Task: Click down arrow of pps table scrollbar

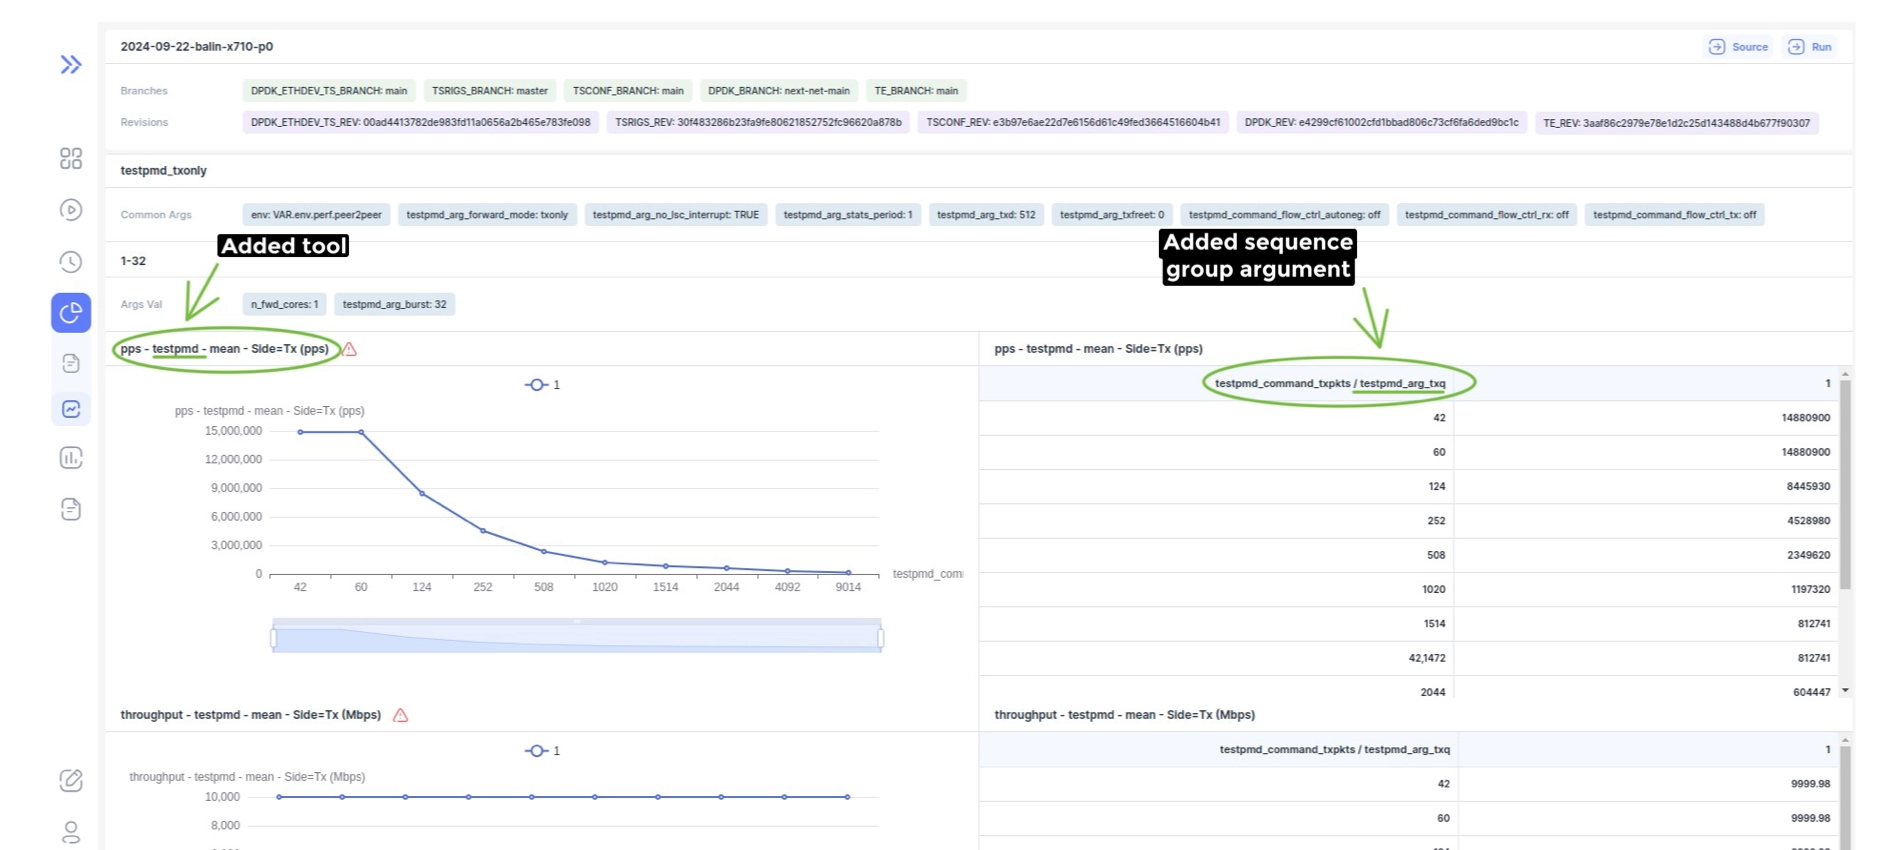Action: pos(1845,690)
